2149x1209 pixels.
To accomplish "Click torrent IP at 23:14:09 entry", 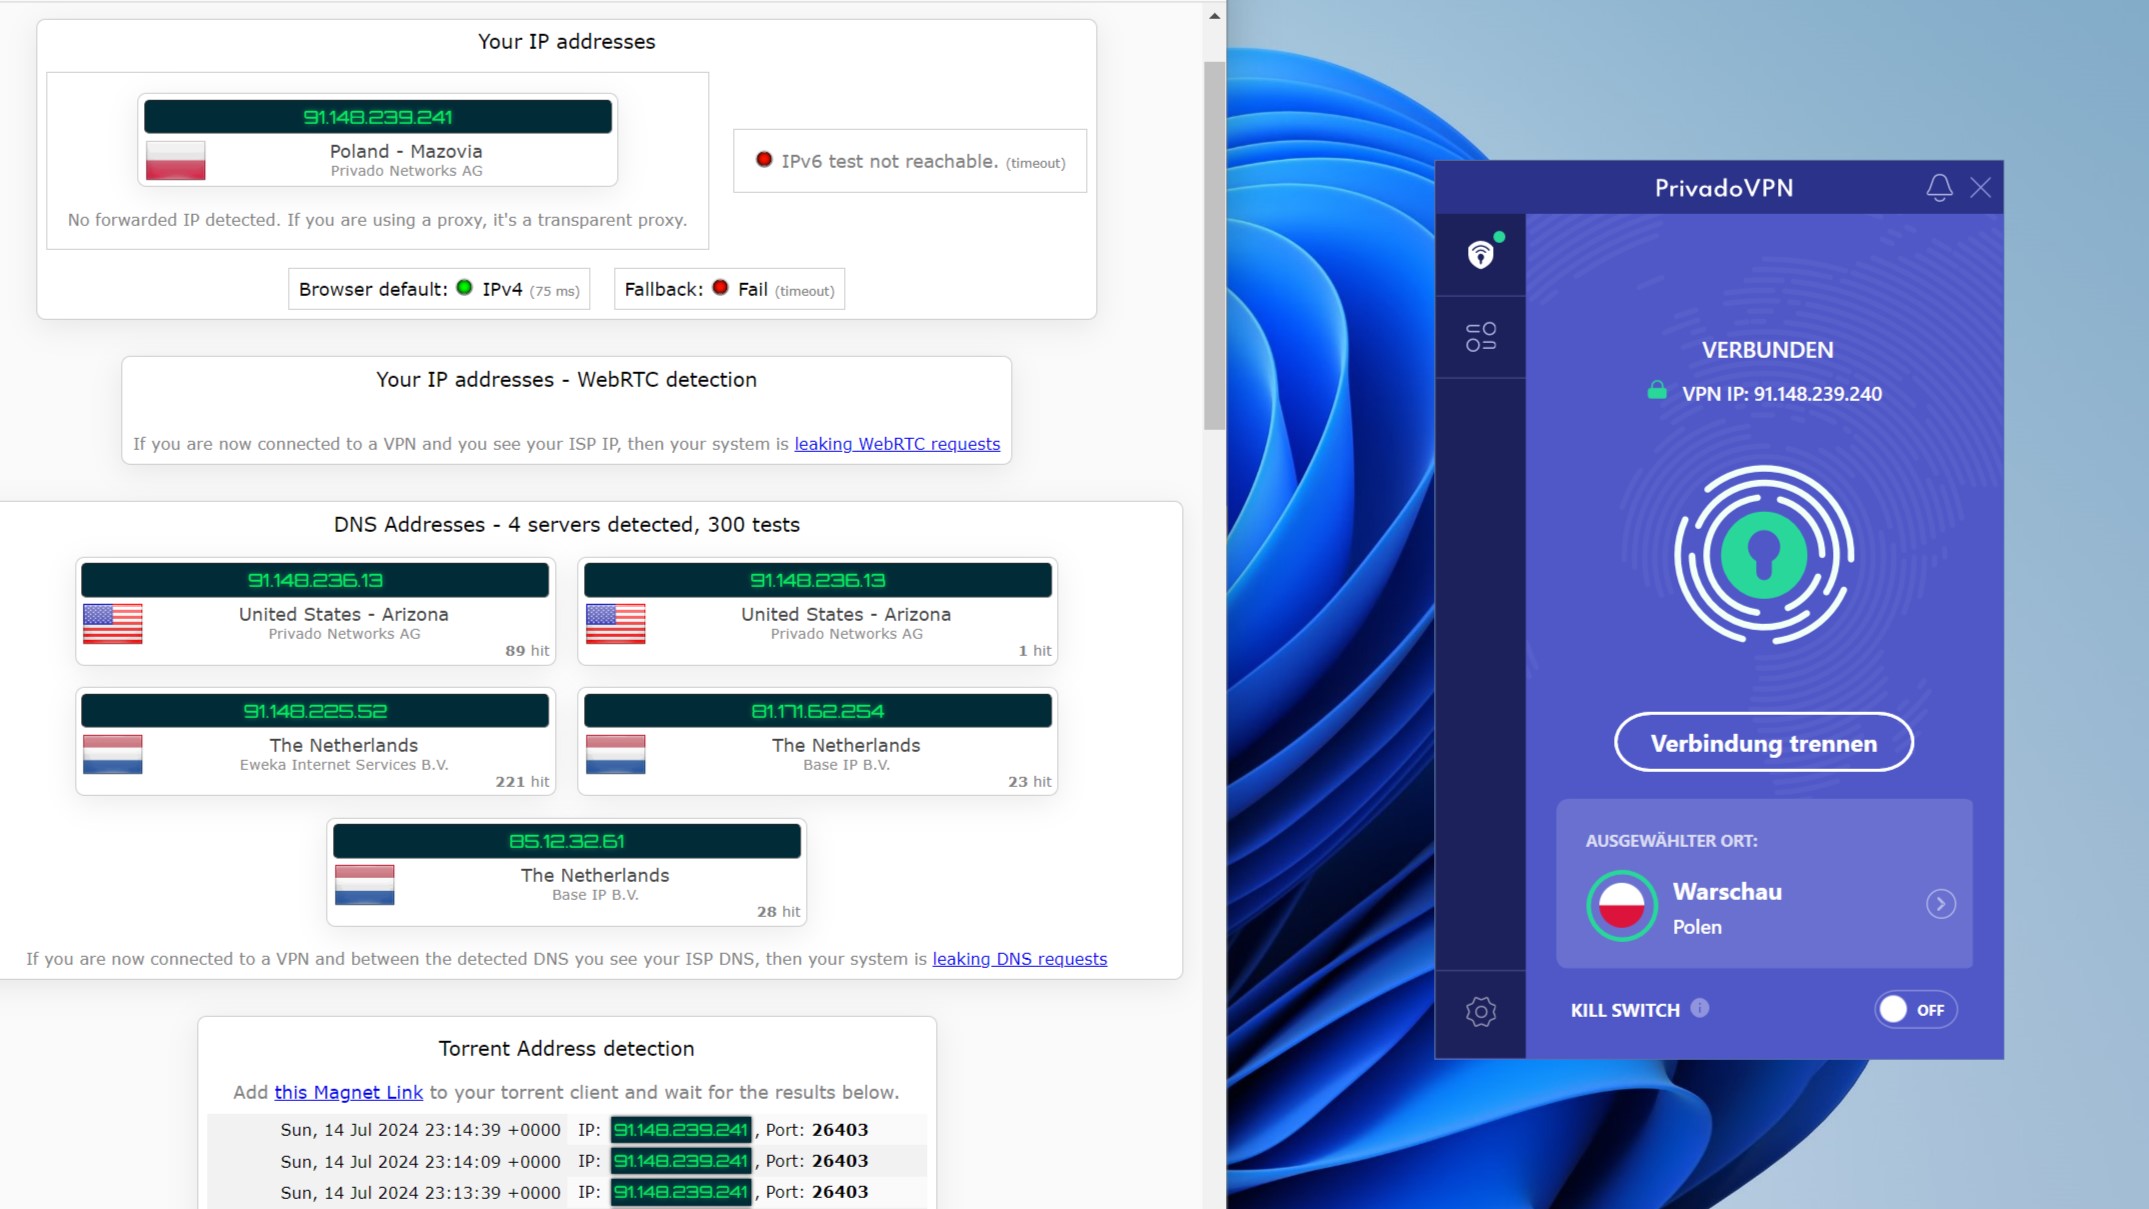I will tap(681, 1161).
